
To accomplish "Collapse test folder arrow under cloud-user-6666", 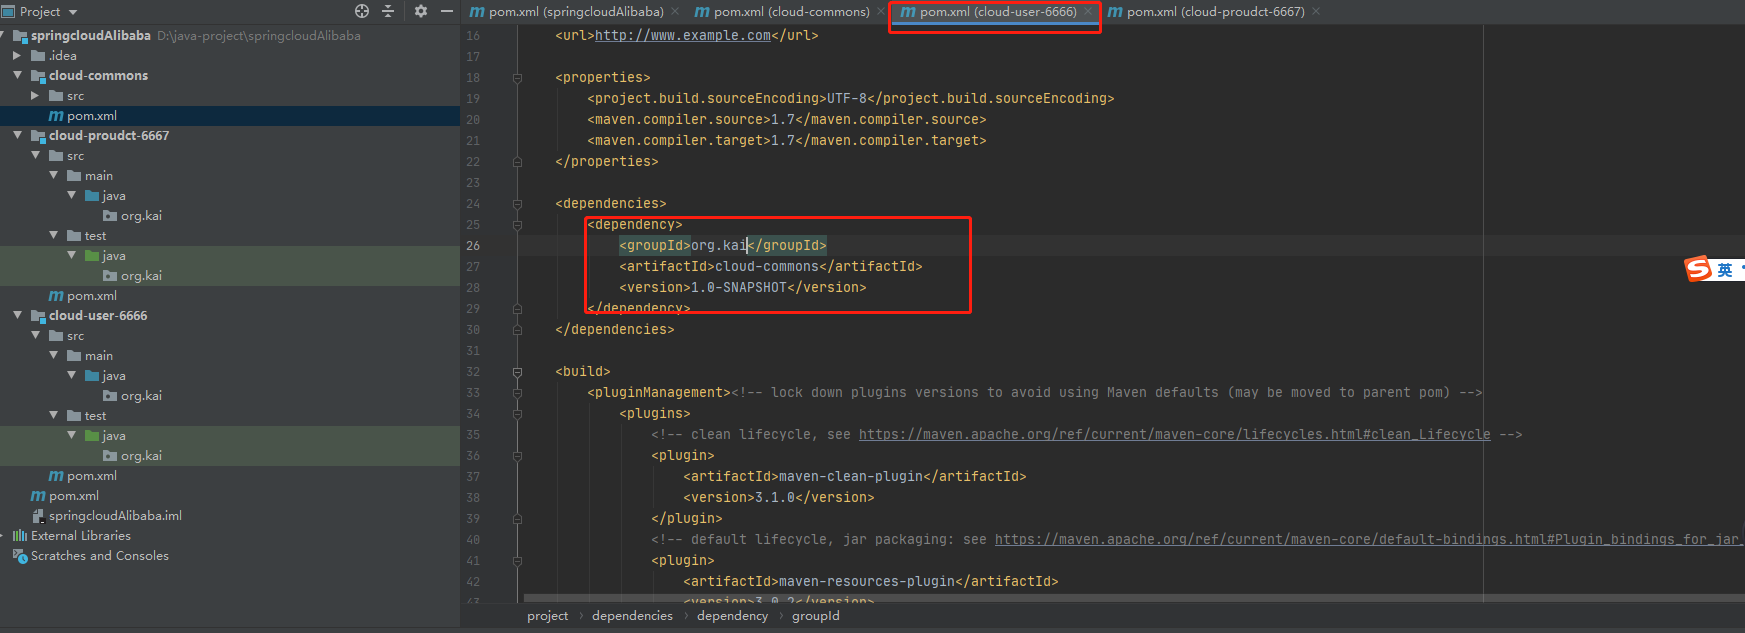I will tap(53, 415).
